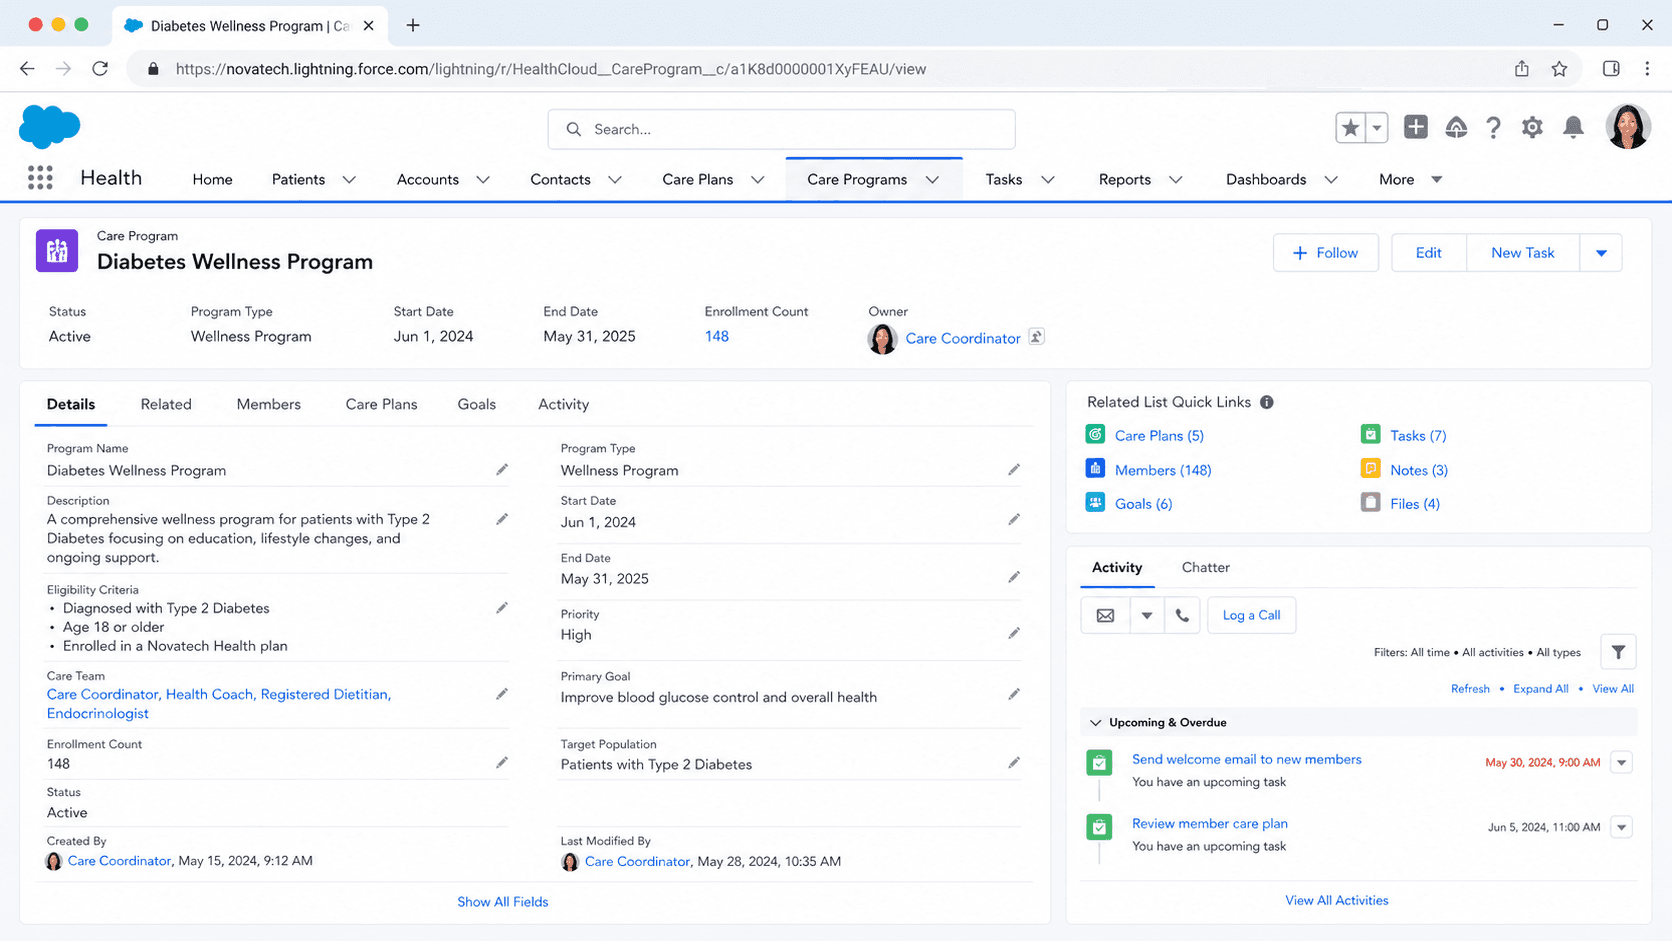The height and width of the screenshot is (941, 1672).
Task: Click the browser address bar URL
Action: pos(550,69)
